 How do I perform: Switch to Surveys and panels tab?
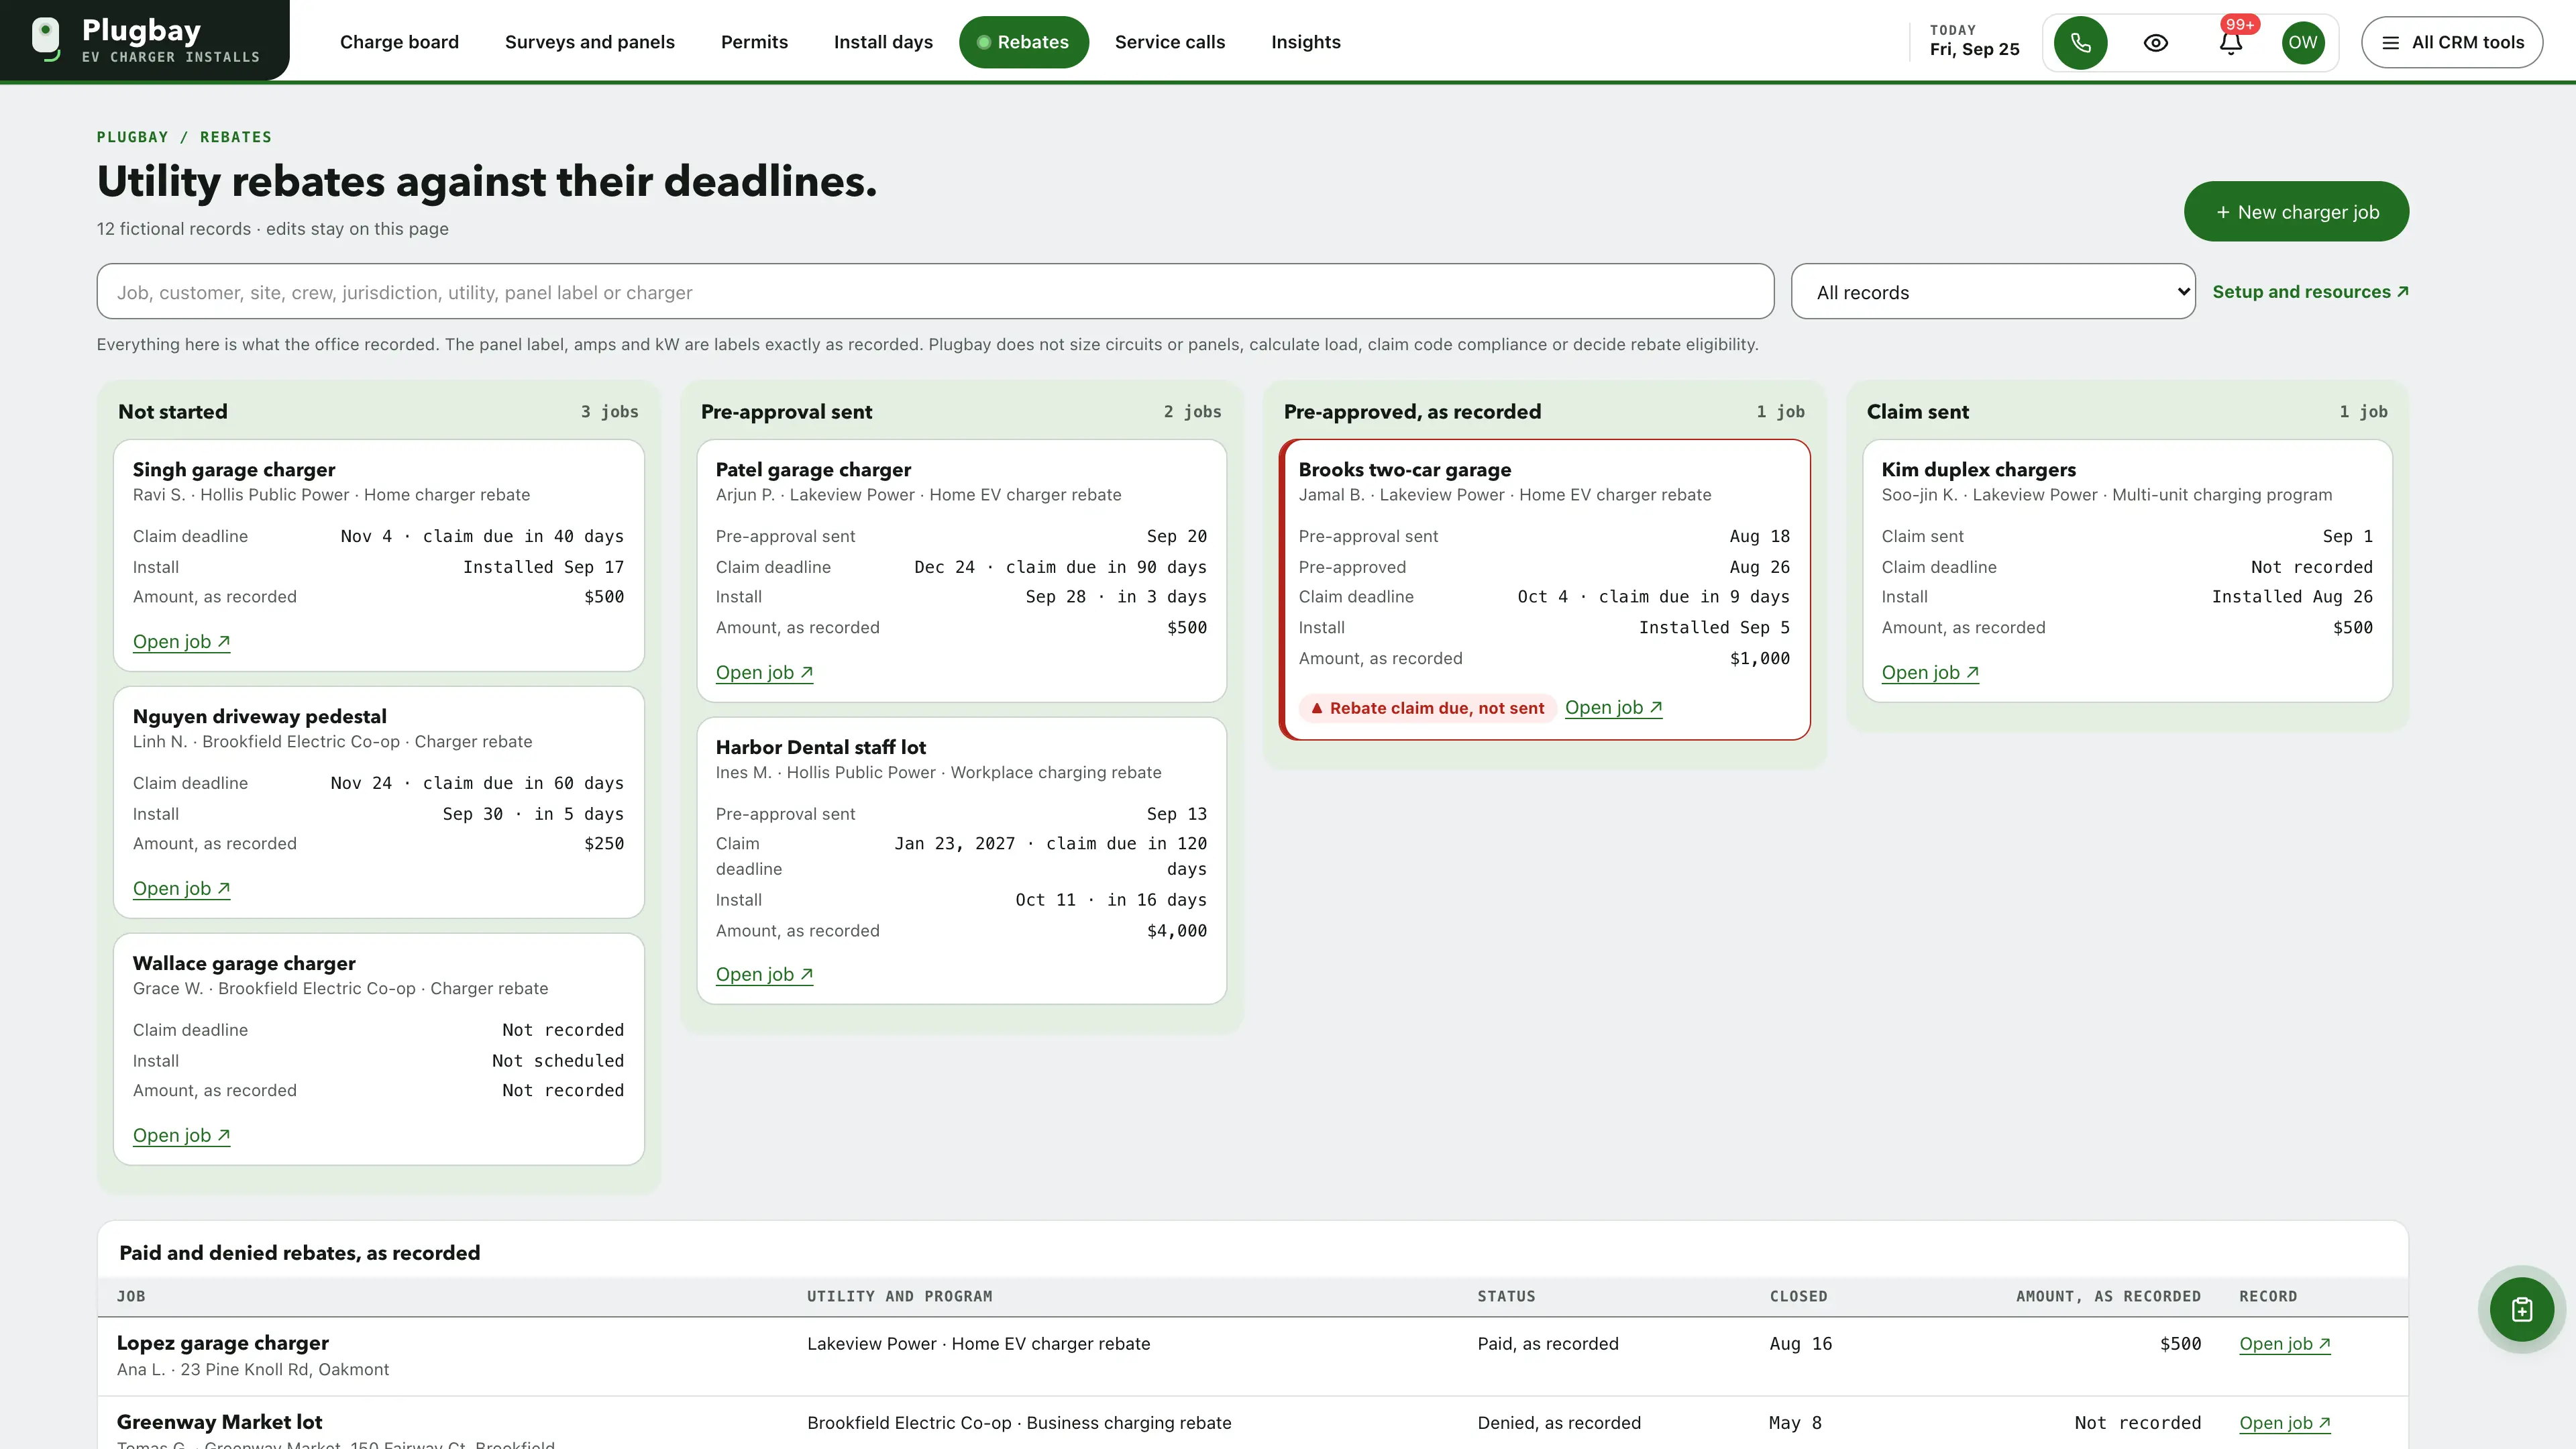590,42
